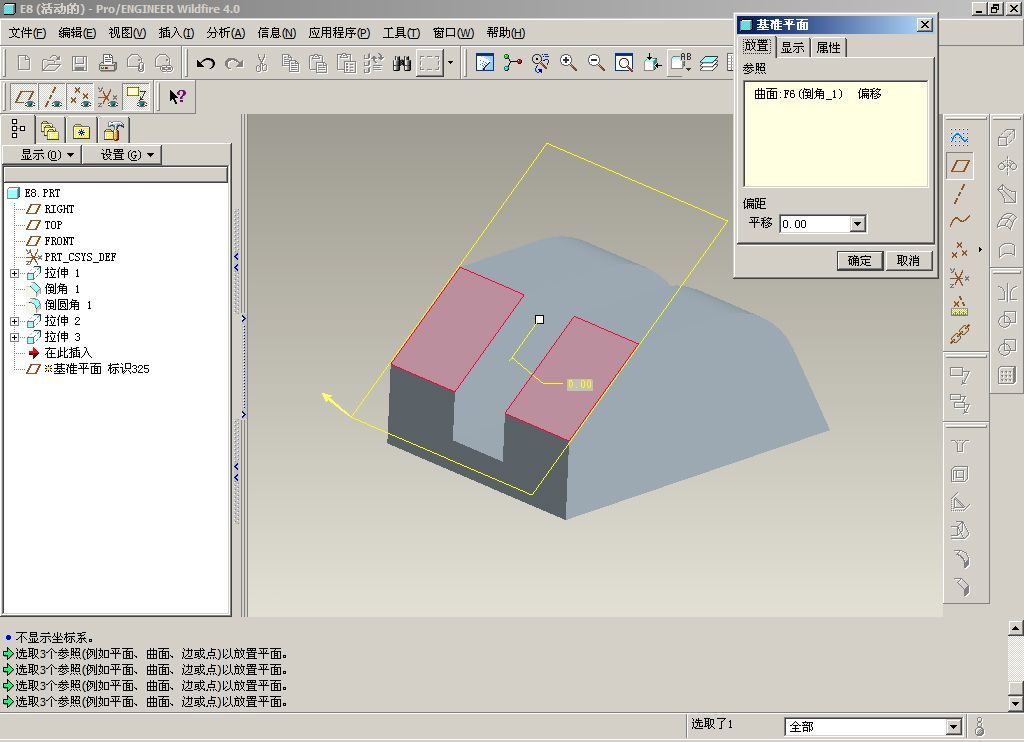Click the Open file folder icon
This screenshot has height=742, width=1024.
(x=51, y=63)
